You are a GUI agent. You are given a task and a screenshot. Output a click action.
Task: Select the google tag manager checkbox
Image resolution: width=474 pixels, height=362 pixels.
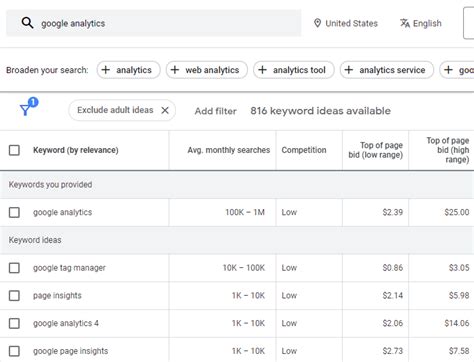pyautogui.click(x=14, y=268)
